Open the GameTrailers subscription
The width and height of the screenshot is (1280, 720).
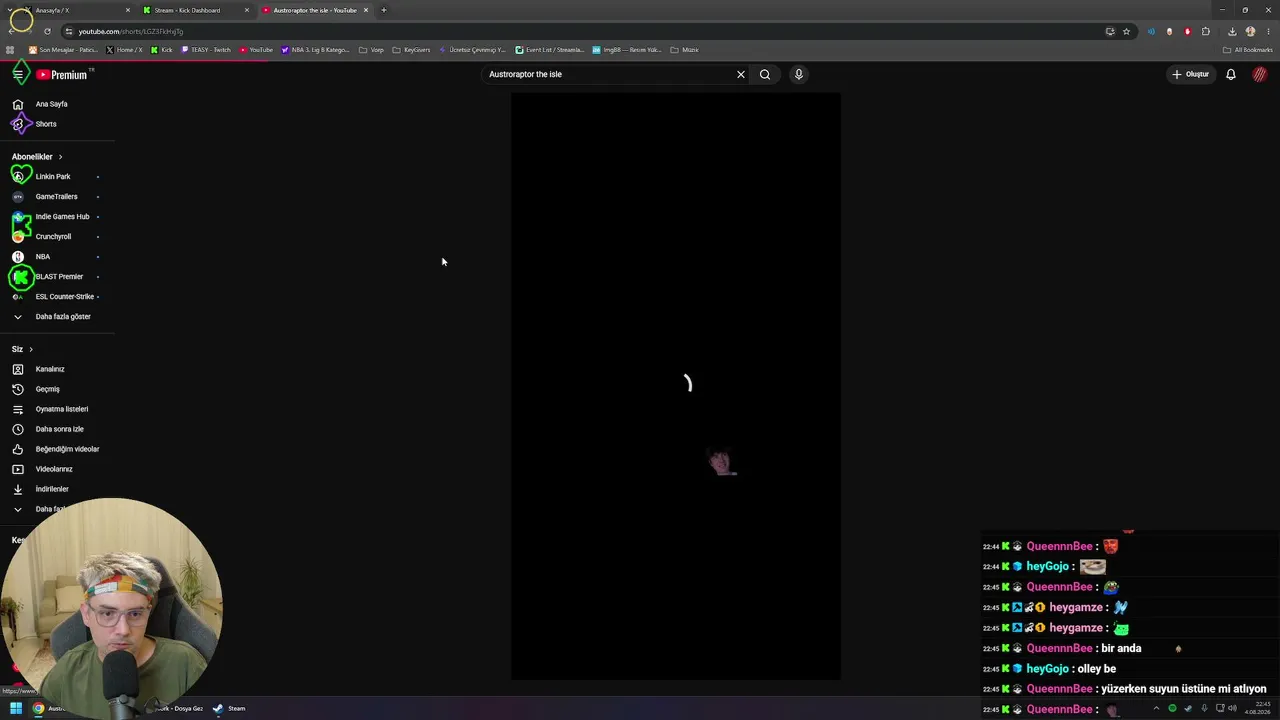(x=56, y=197)
